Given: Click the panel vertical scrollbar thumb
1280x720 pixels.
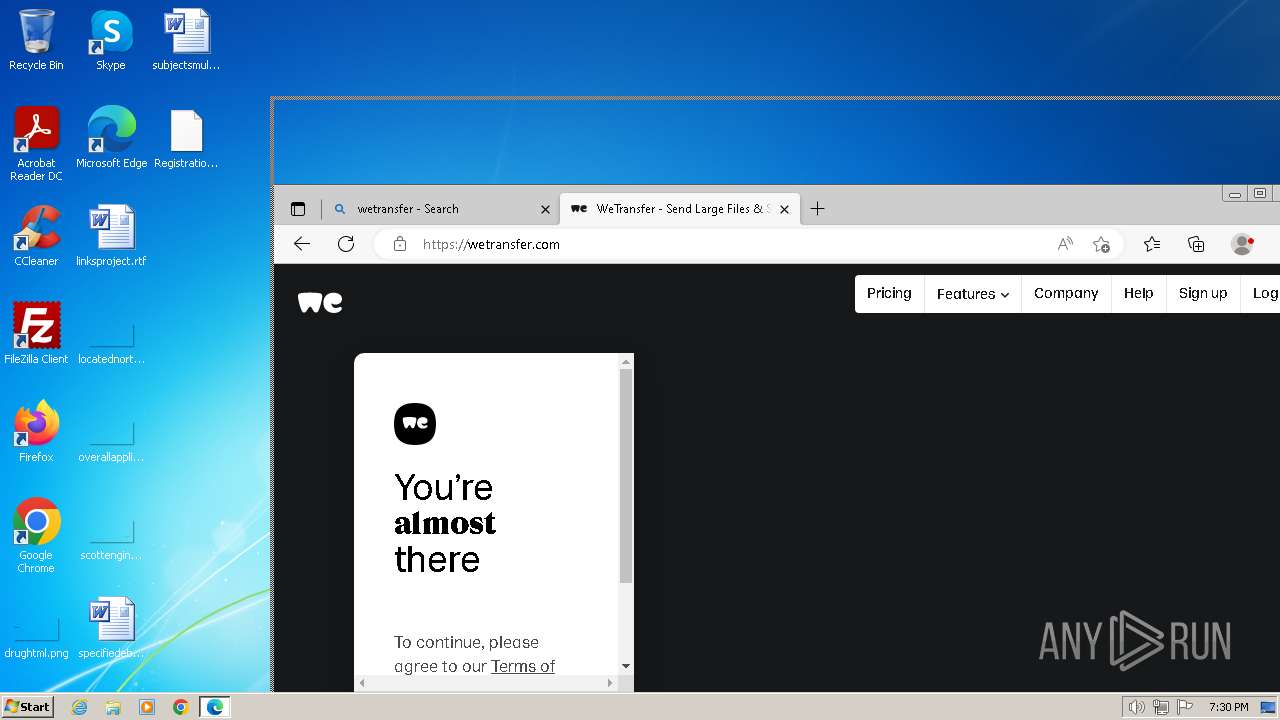Looking at the screenshot, I should [626, 476].
